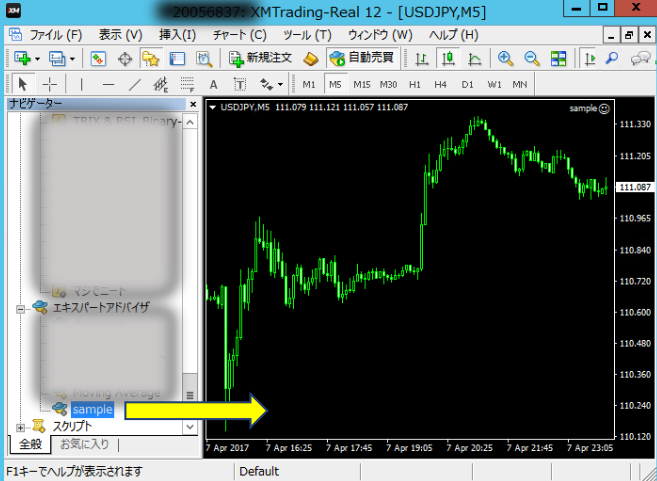657x481 pixels.
Task: Select the text A tool
Action: (213, 85)
